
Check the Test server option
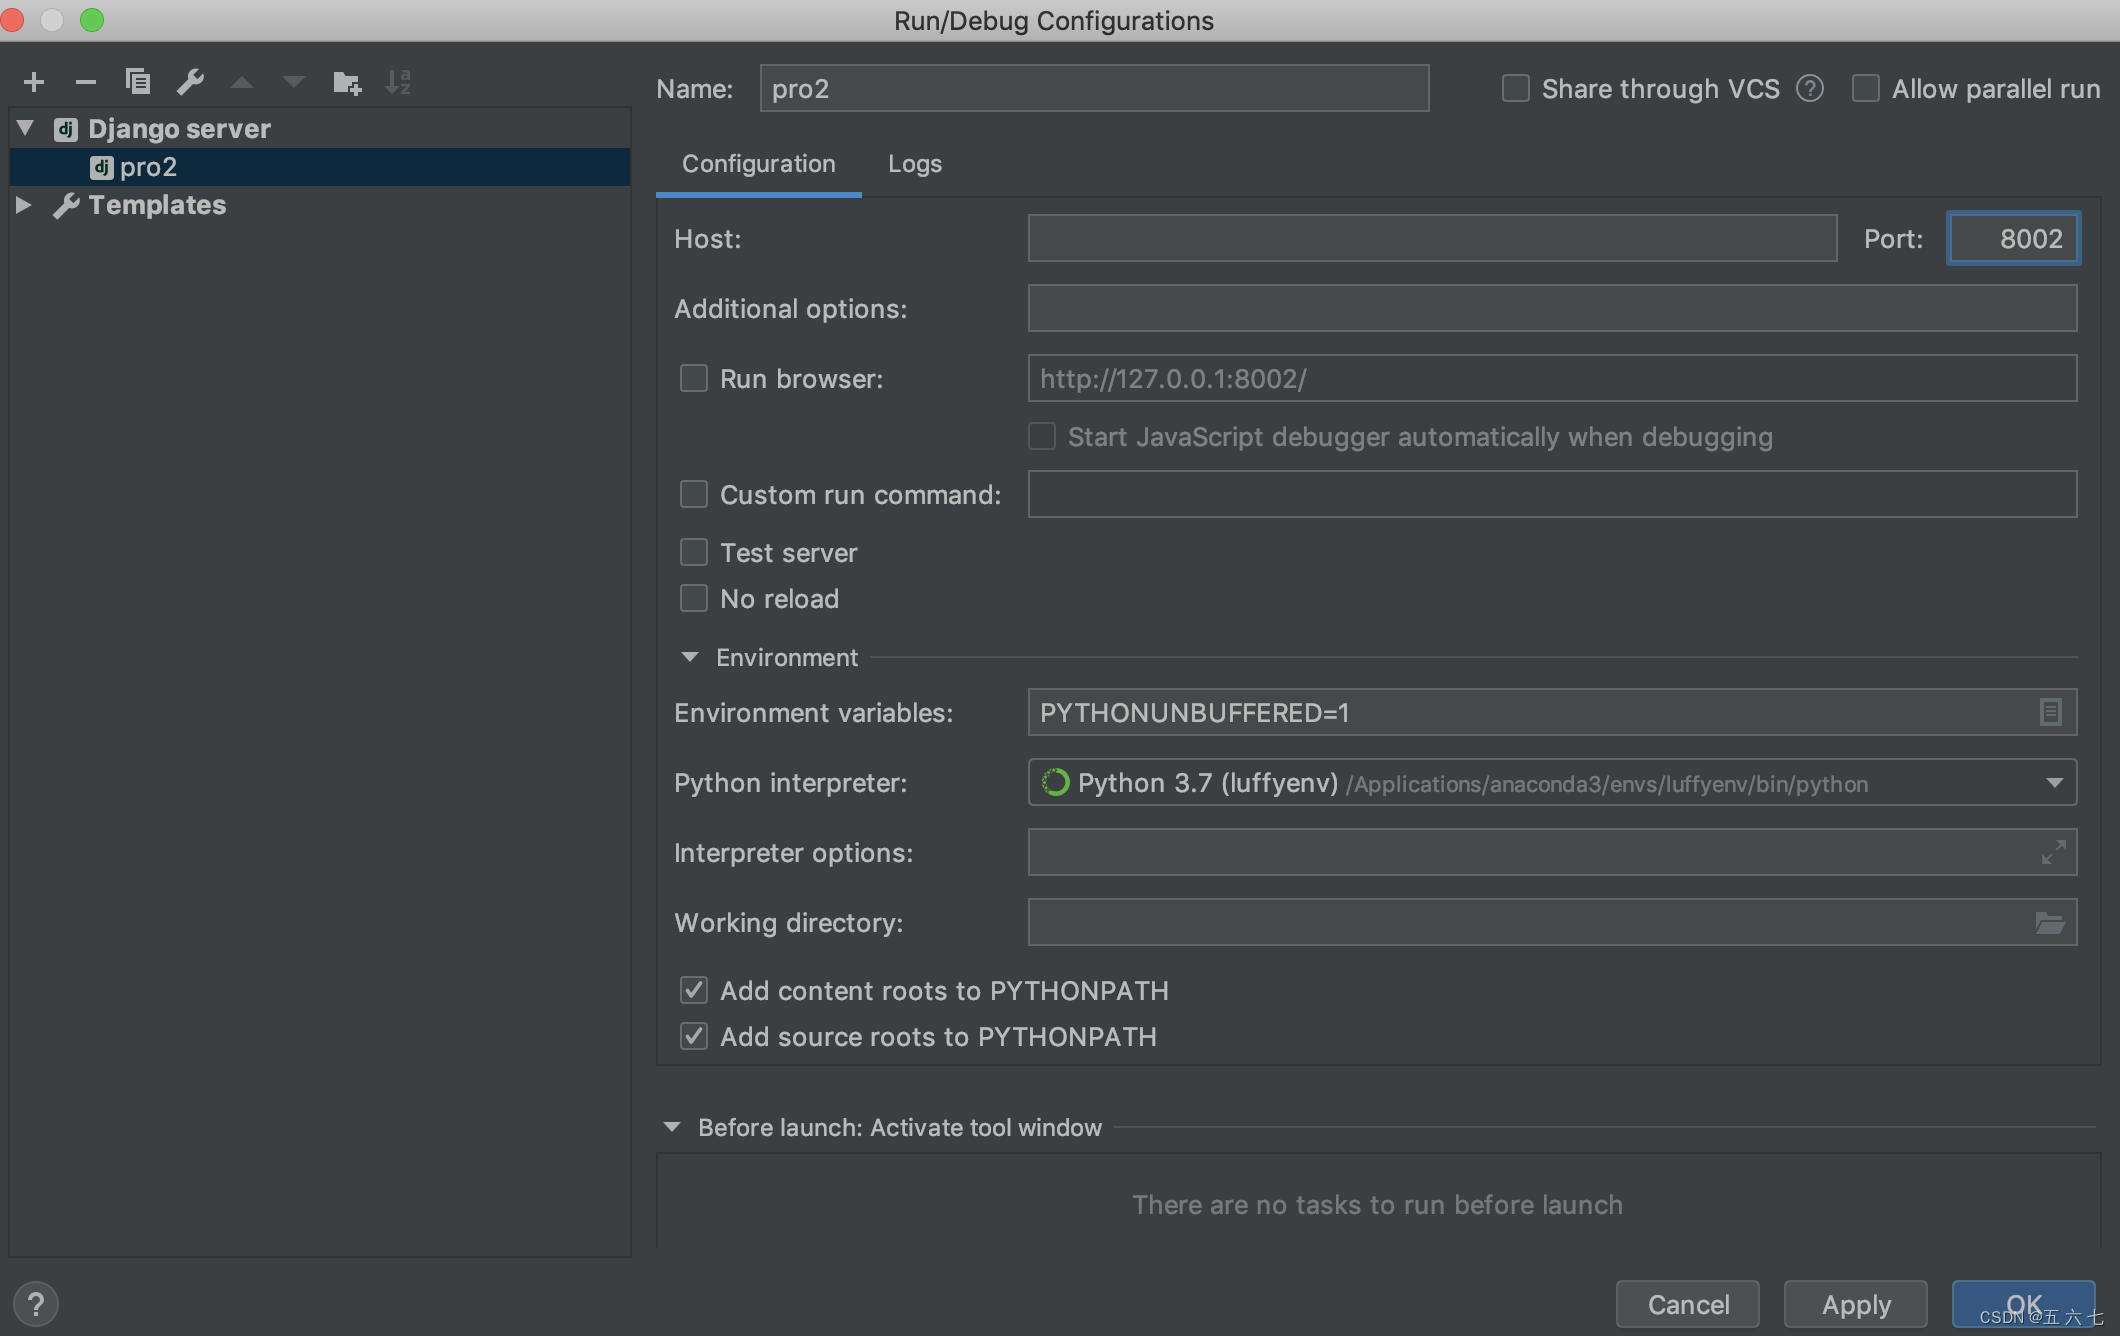pos(694,552)
